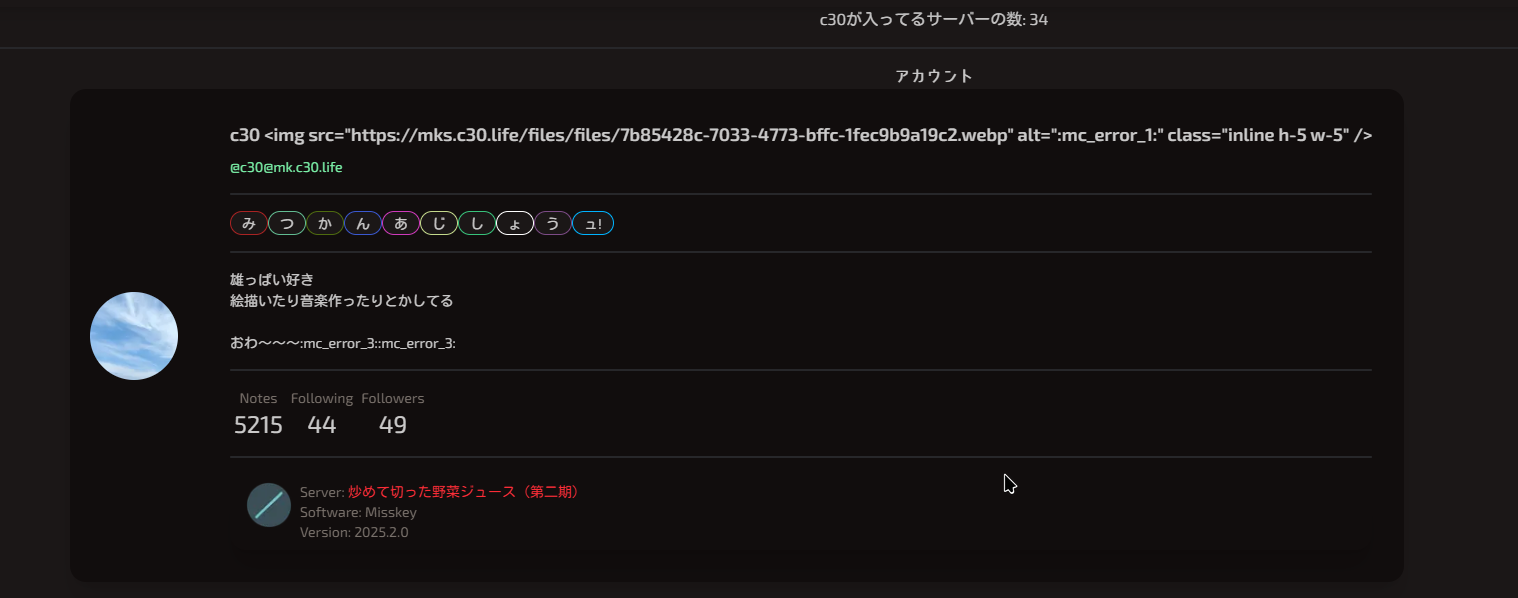Click the じ badge
1518x598 pixels.
(x=438, y=224)
